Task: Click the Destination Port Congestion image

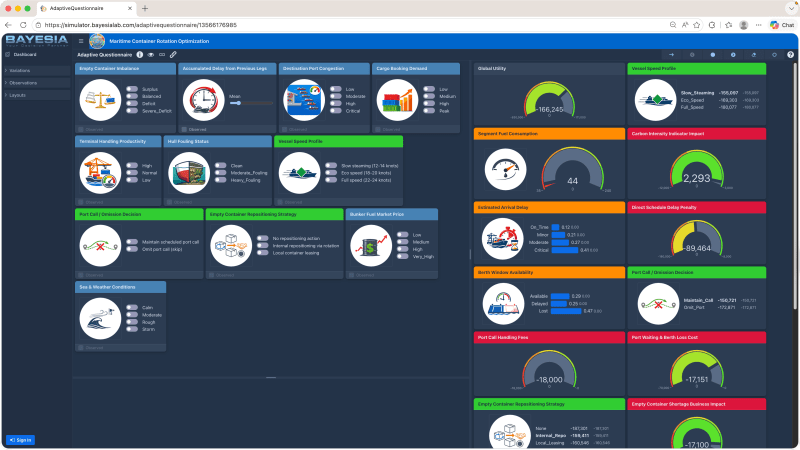Action: [x=304, y=99]
